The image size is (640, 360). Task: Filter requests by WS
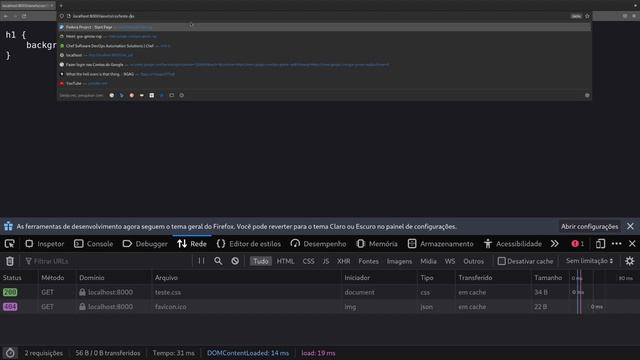pos(450,261)
